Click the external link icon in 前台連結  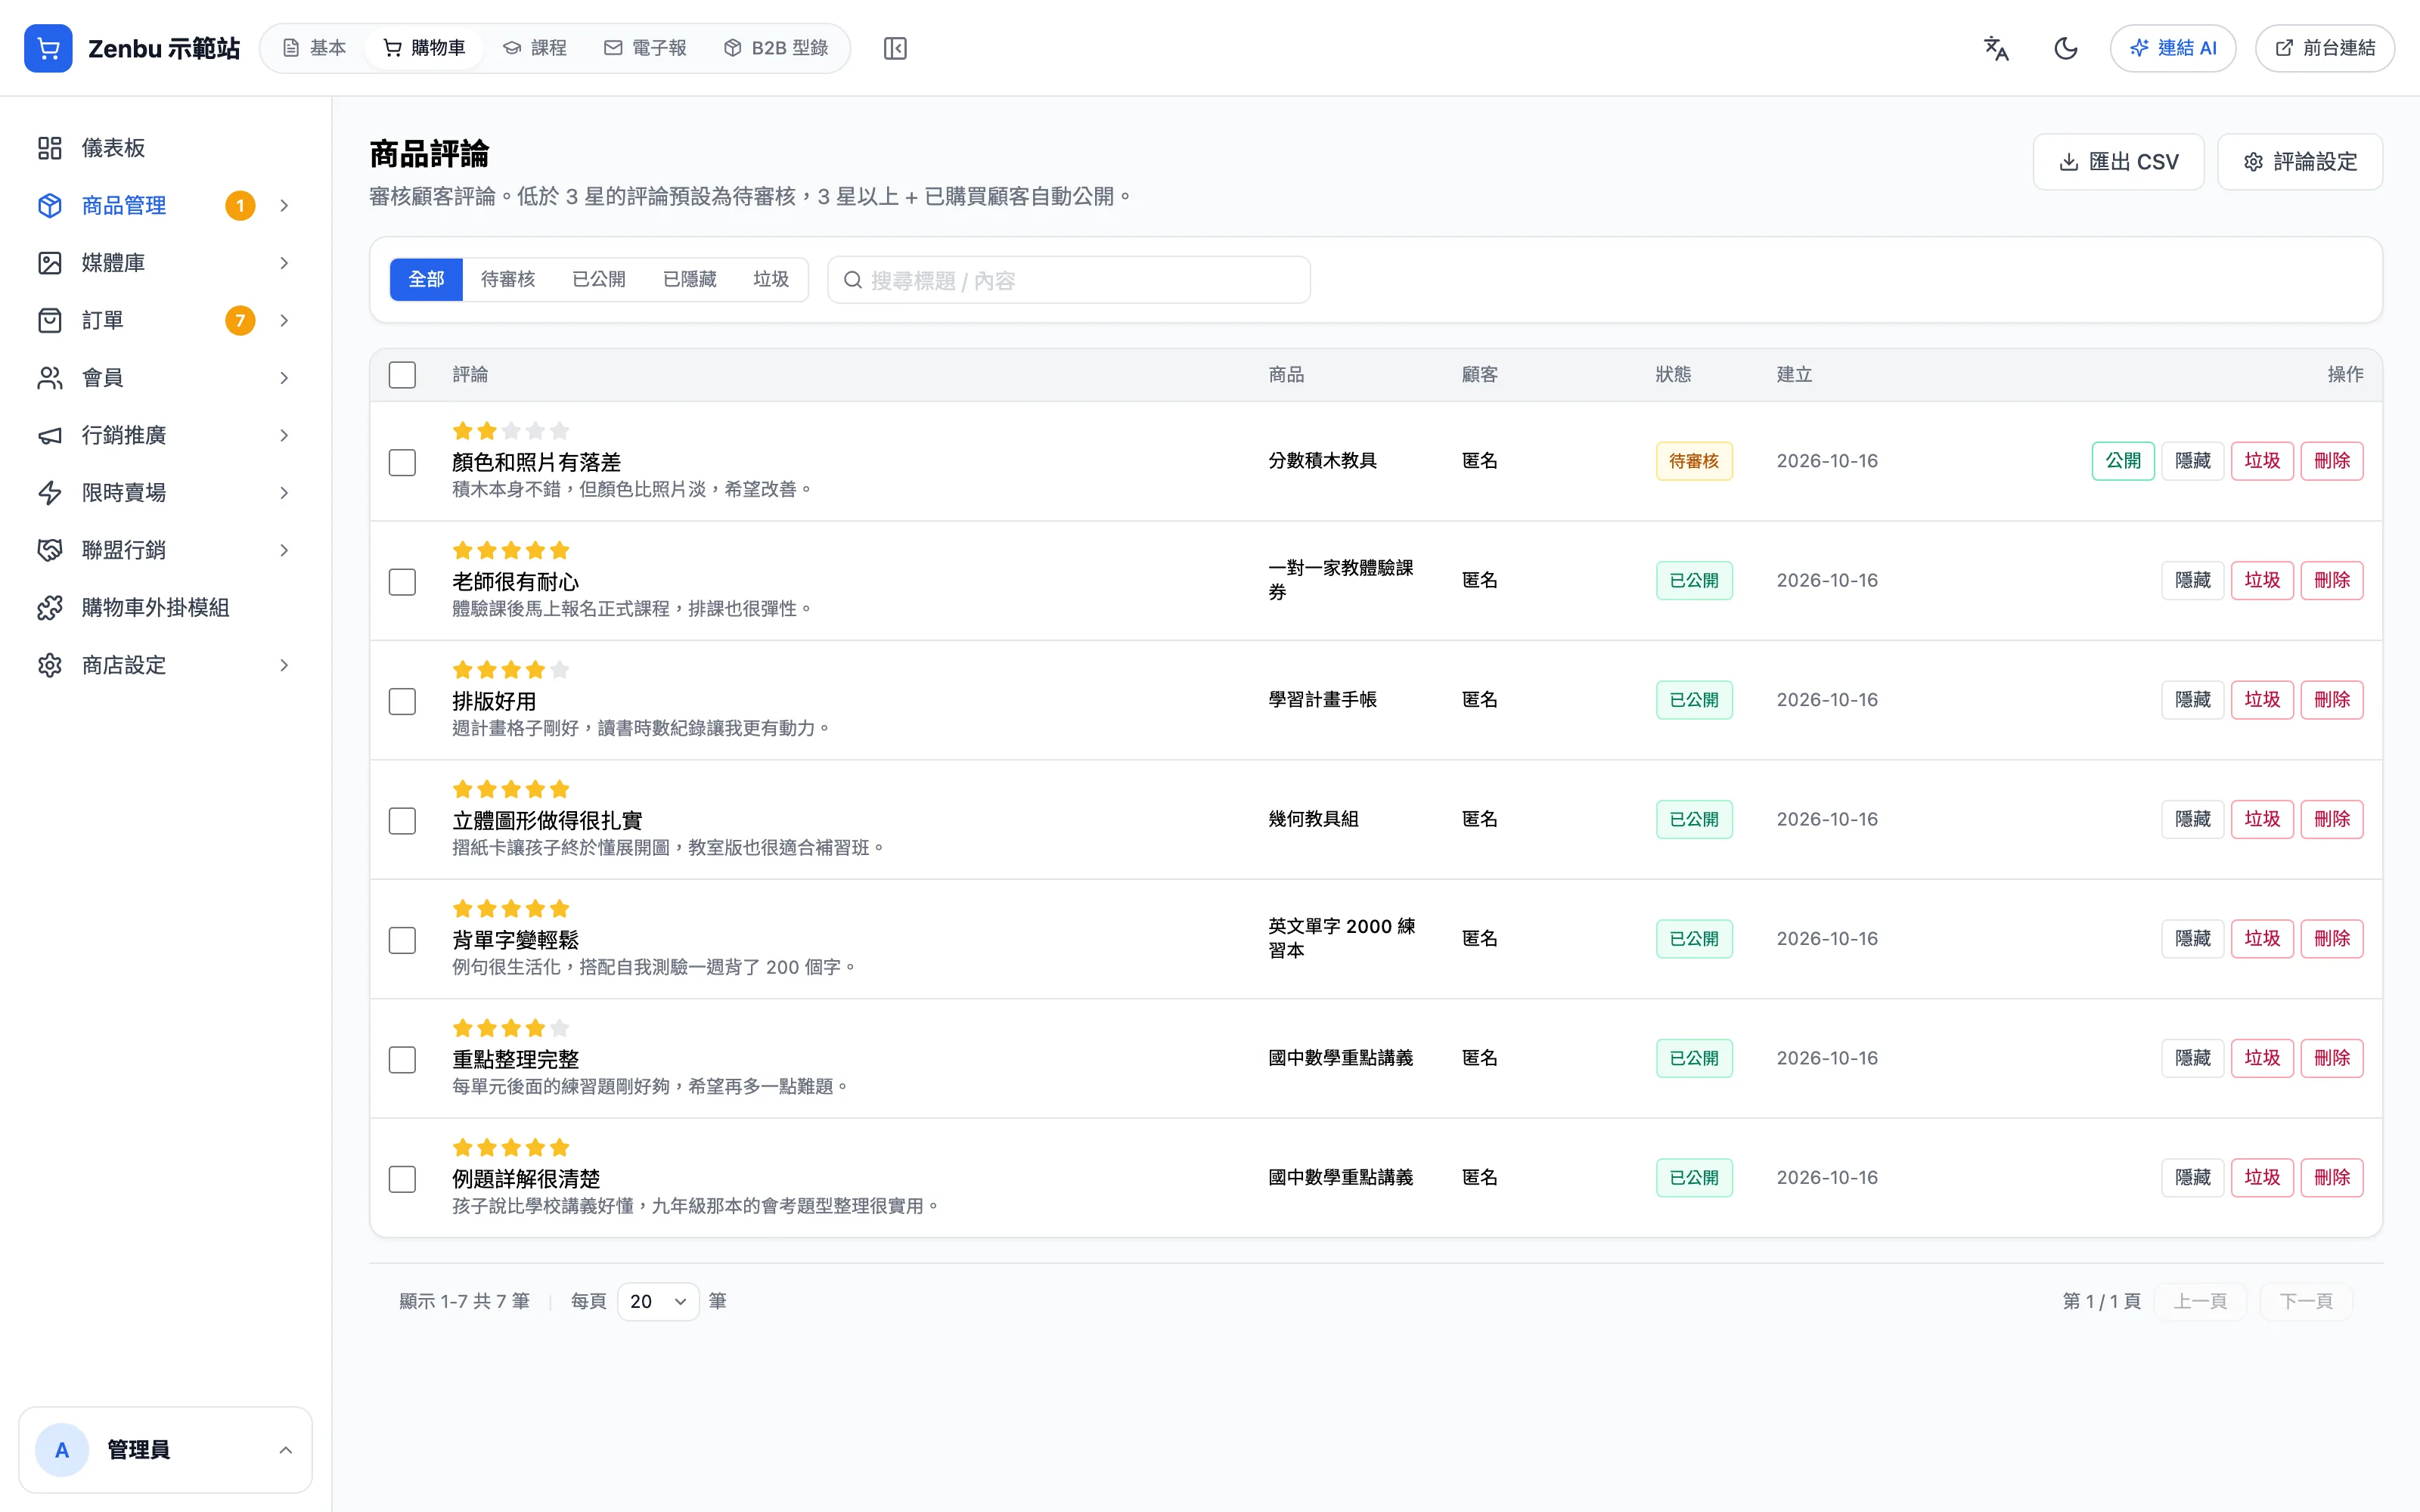coord(2284,48)
